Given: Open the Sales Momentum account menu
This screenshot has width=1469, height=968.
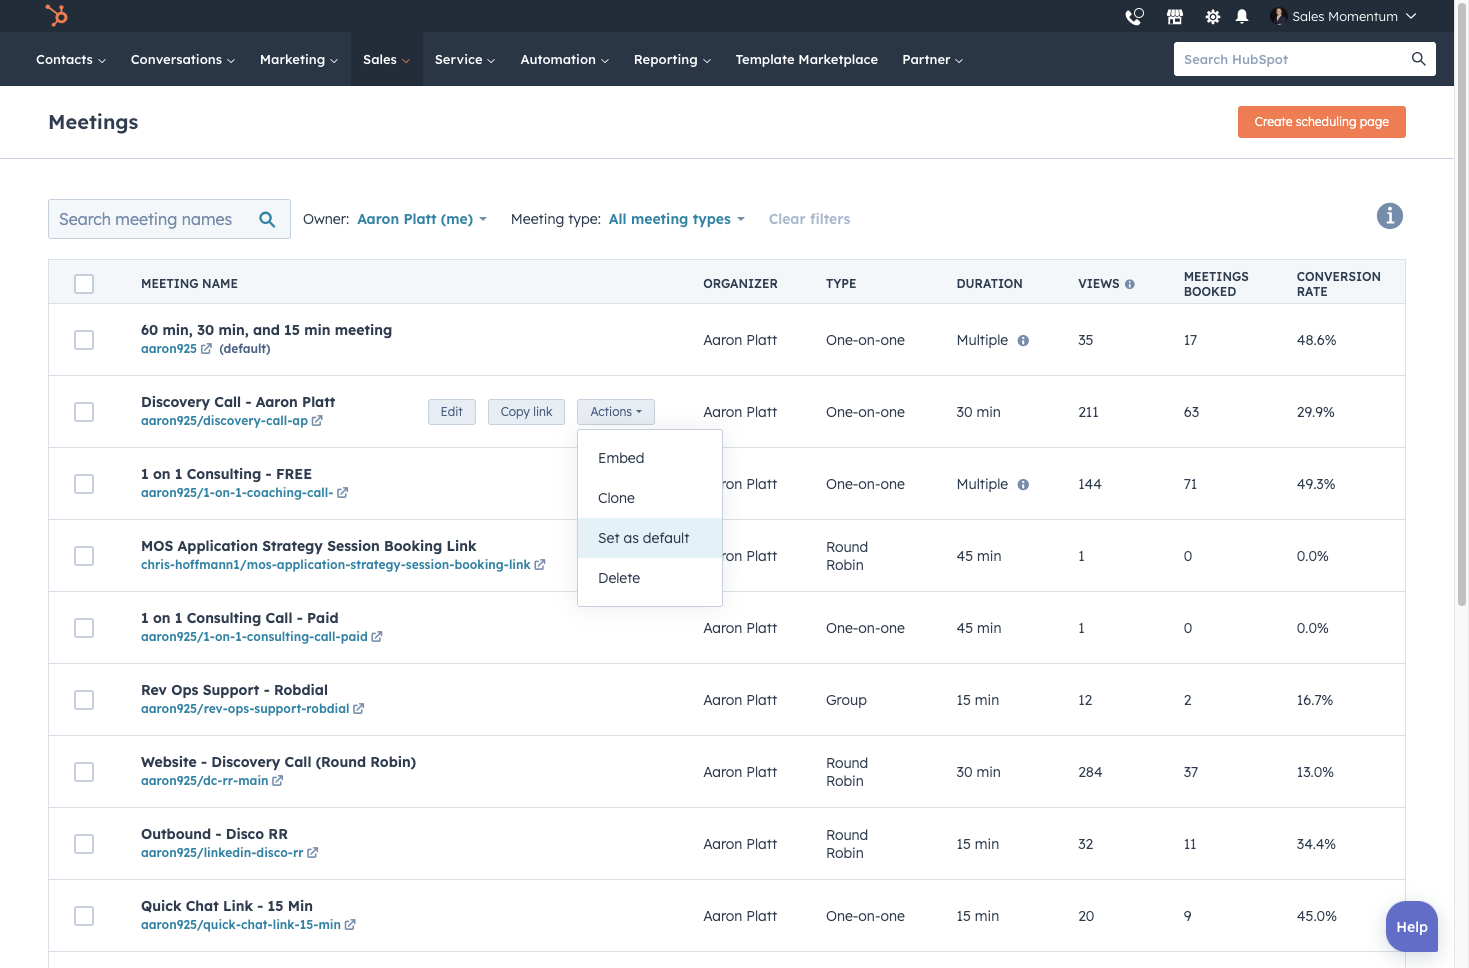Looking at the screenshot, I should pyautogui.click(x=1343, y=16).
